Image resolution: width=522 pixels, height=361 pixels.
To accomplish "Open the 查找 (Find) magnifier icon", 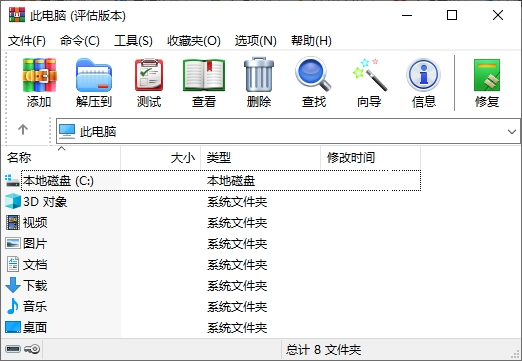I will pos(313,74).
